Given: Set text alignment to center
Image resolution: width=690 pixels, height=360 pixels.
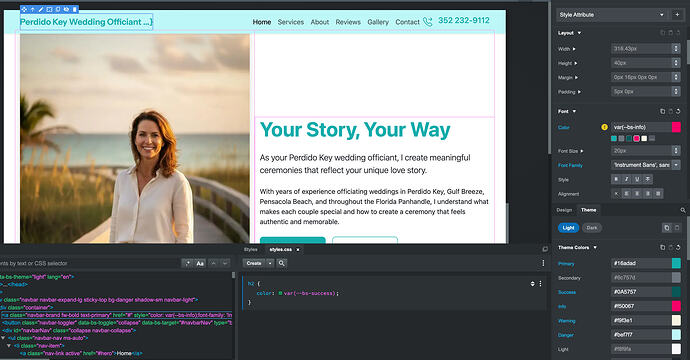Looking at the screenshot, I should (x=637, y=194).
